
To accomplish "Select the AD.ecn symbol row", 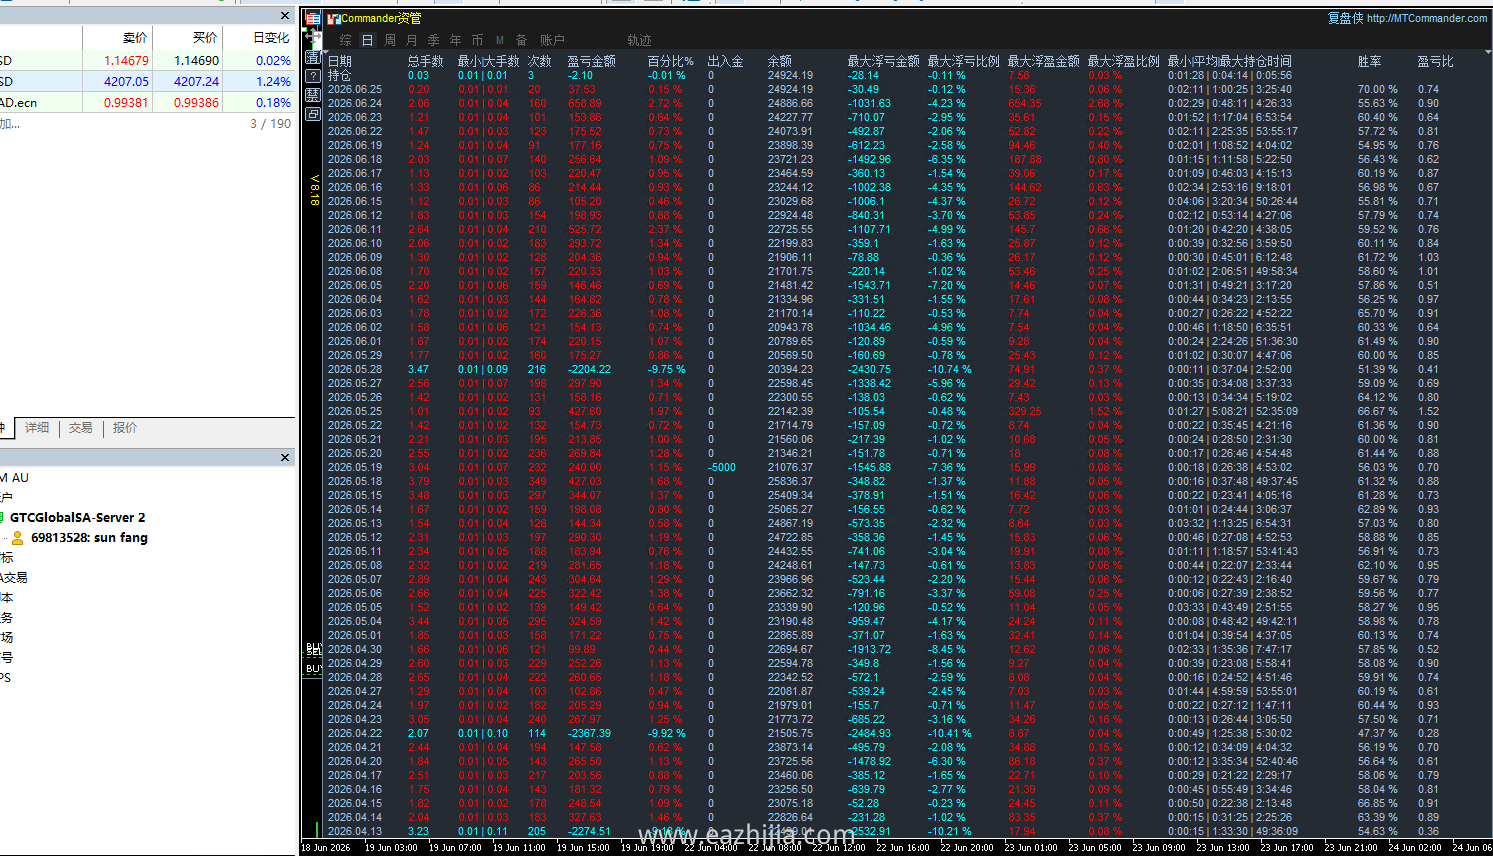I will click(x=148, y=103).
